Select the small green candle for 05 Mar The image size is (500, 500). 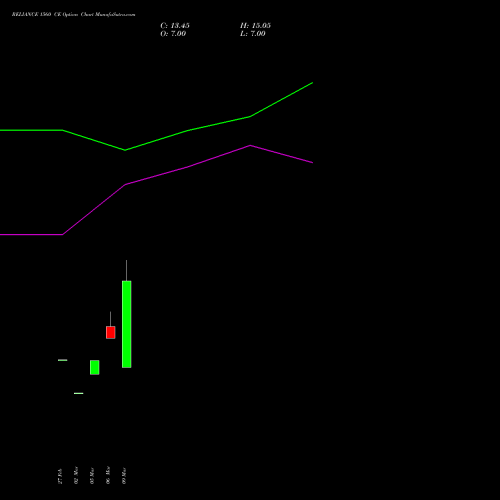tap(95, 367)
